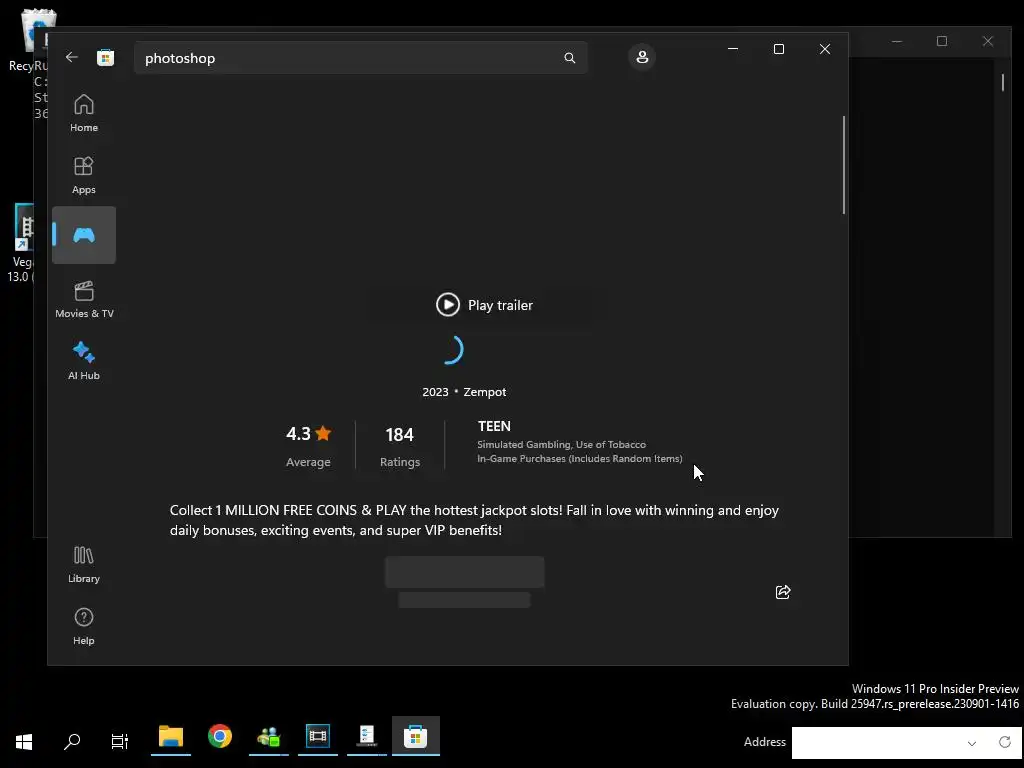Open the AI Hub section

pyautogui.click(x=84, y=361)
